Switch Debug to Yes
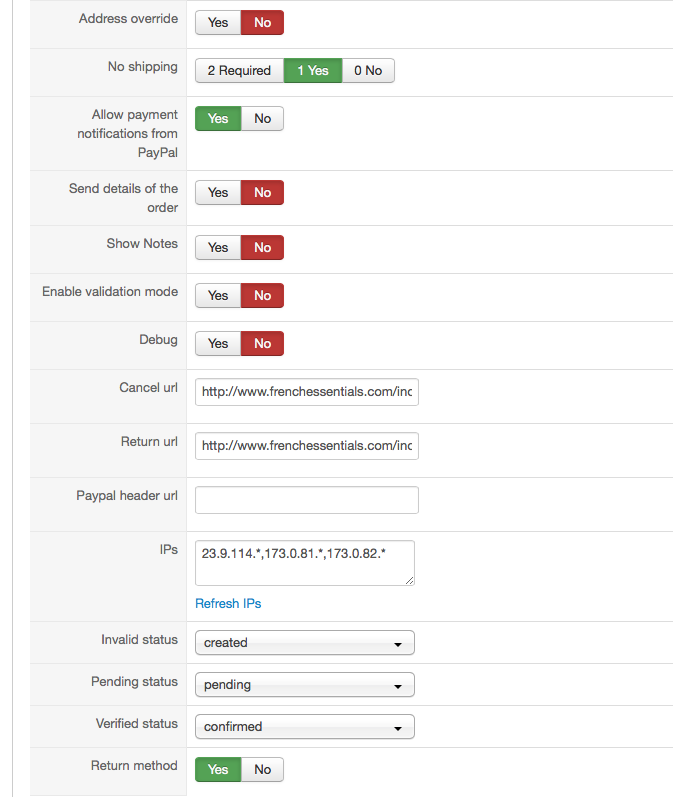The height and width of the screenshot is (797, 673). point(218,344)
